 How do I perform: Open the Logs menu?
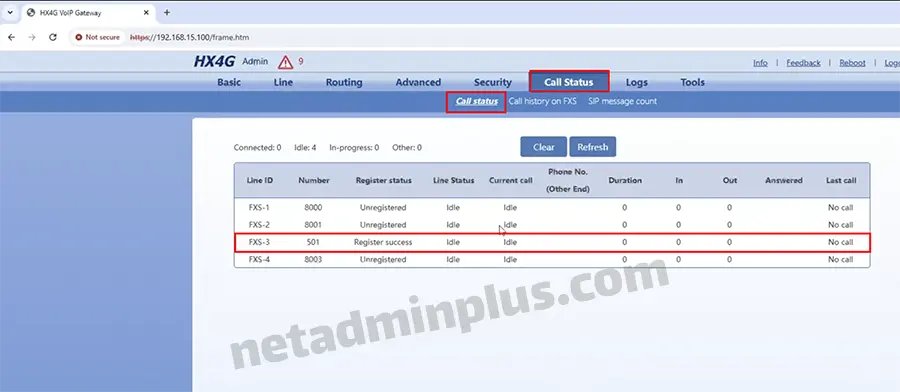coord(637,82)
